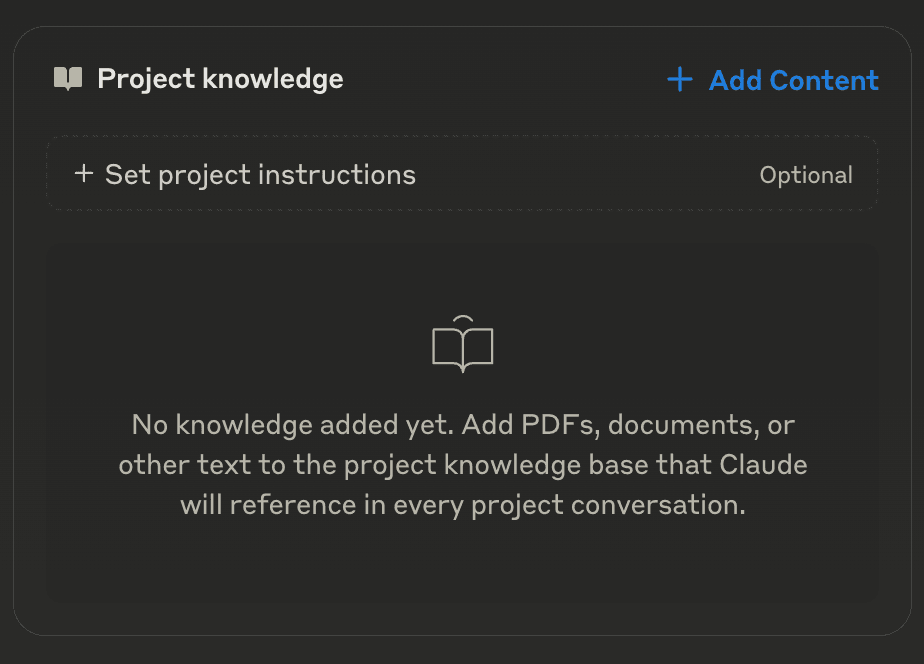Screen dimensions: 924x664
Task: Select the Project knowledge heading
Action: (218, 79)
